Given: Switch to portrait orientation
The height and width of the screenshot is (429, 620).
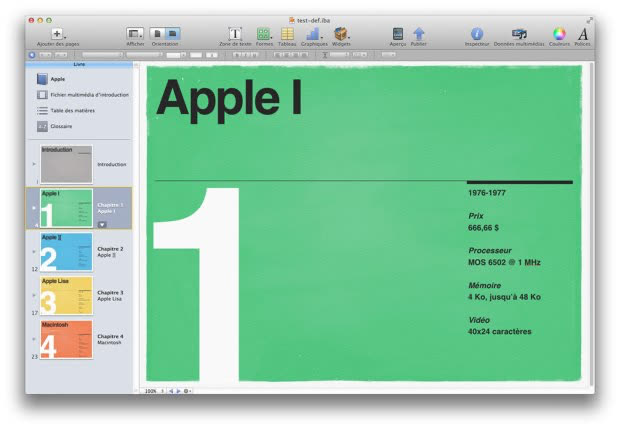Looking at the screenshot, I should coord(157,34).
